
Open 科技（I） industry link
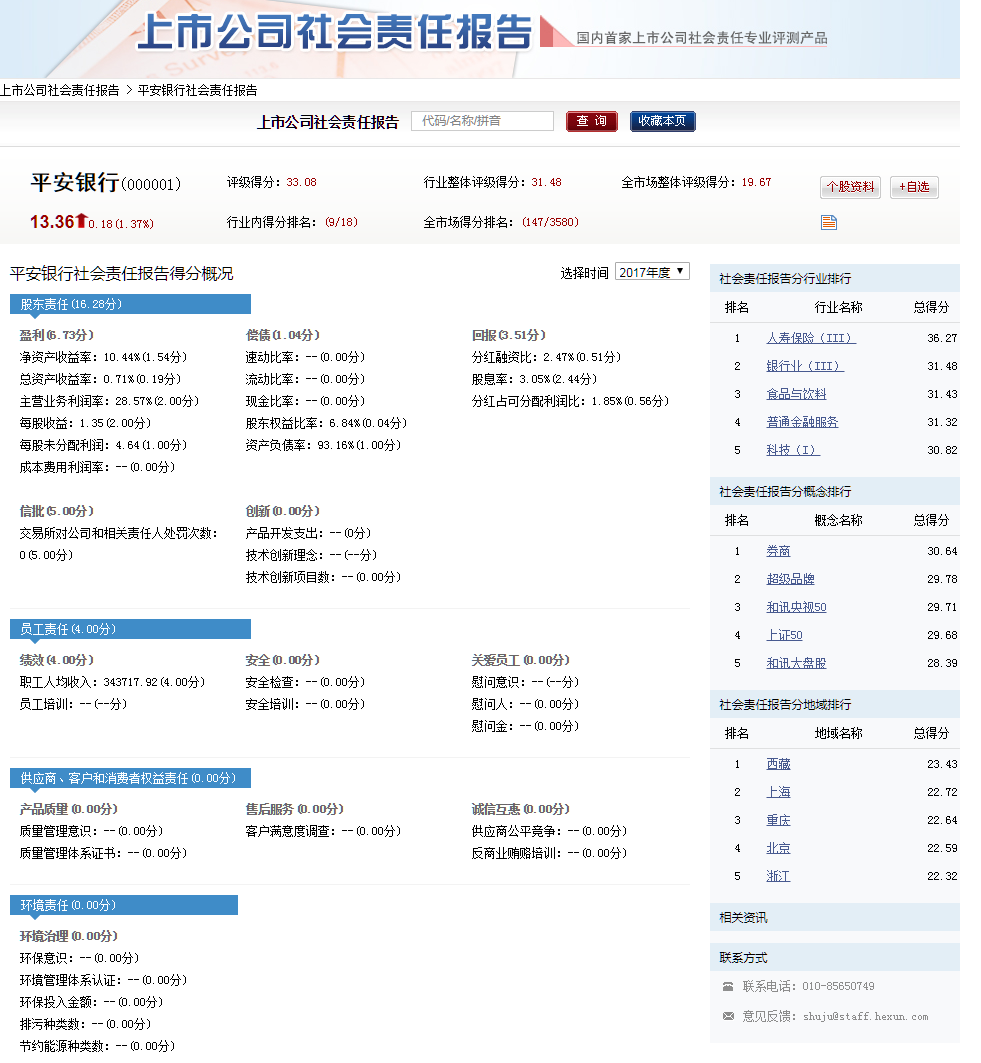point(793,450)
